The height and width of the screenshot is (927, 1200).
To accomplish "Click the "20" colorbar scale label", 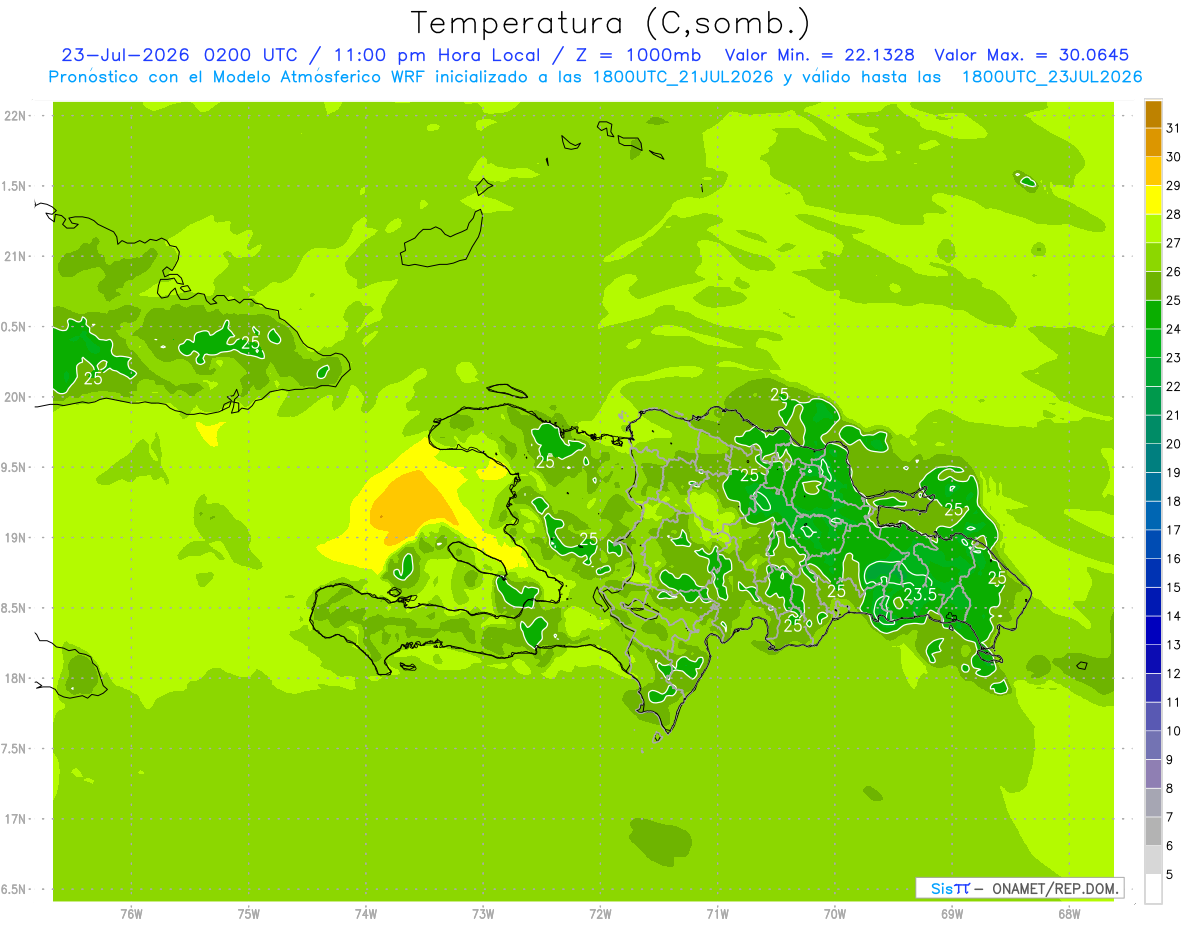I will 1173,443.
